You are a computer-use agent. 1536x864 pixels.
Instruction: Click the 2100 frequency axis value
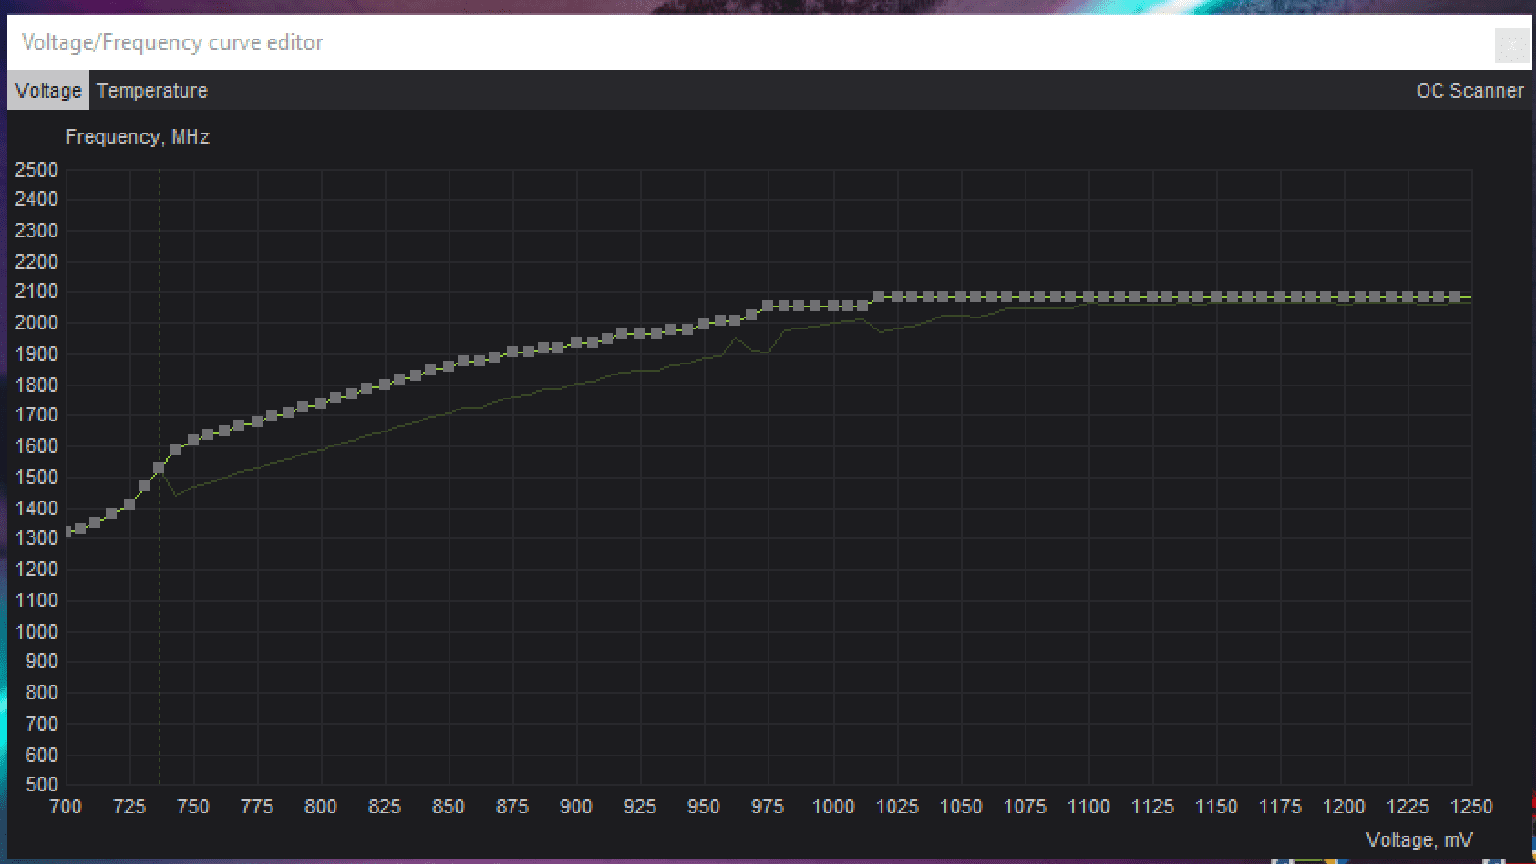click(x=36, y=292)
